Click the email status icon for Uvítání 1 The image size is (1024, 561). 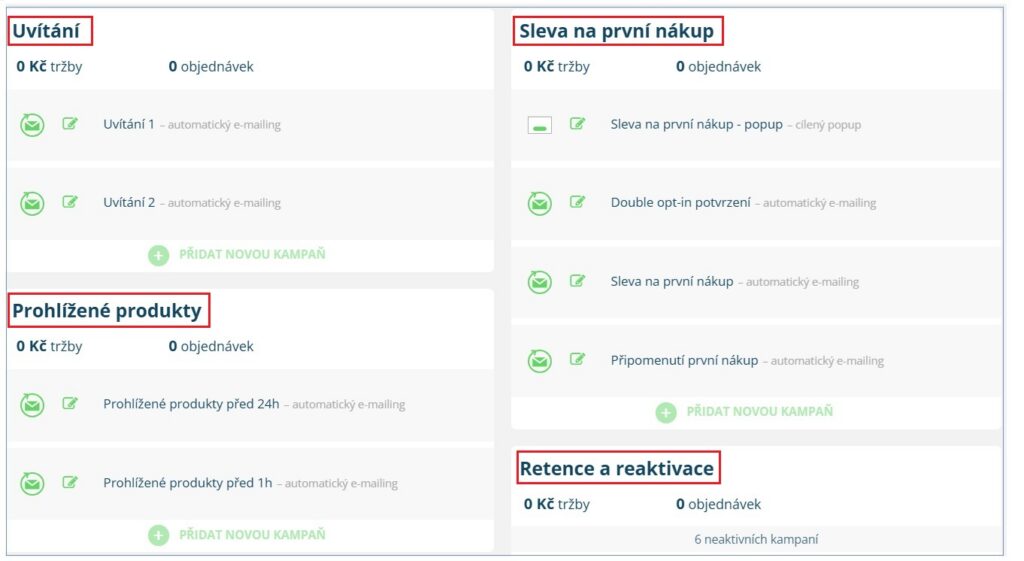pyautogui.click(x=33, y=125)
